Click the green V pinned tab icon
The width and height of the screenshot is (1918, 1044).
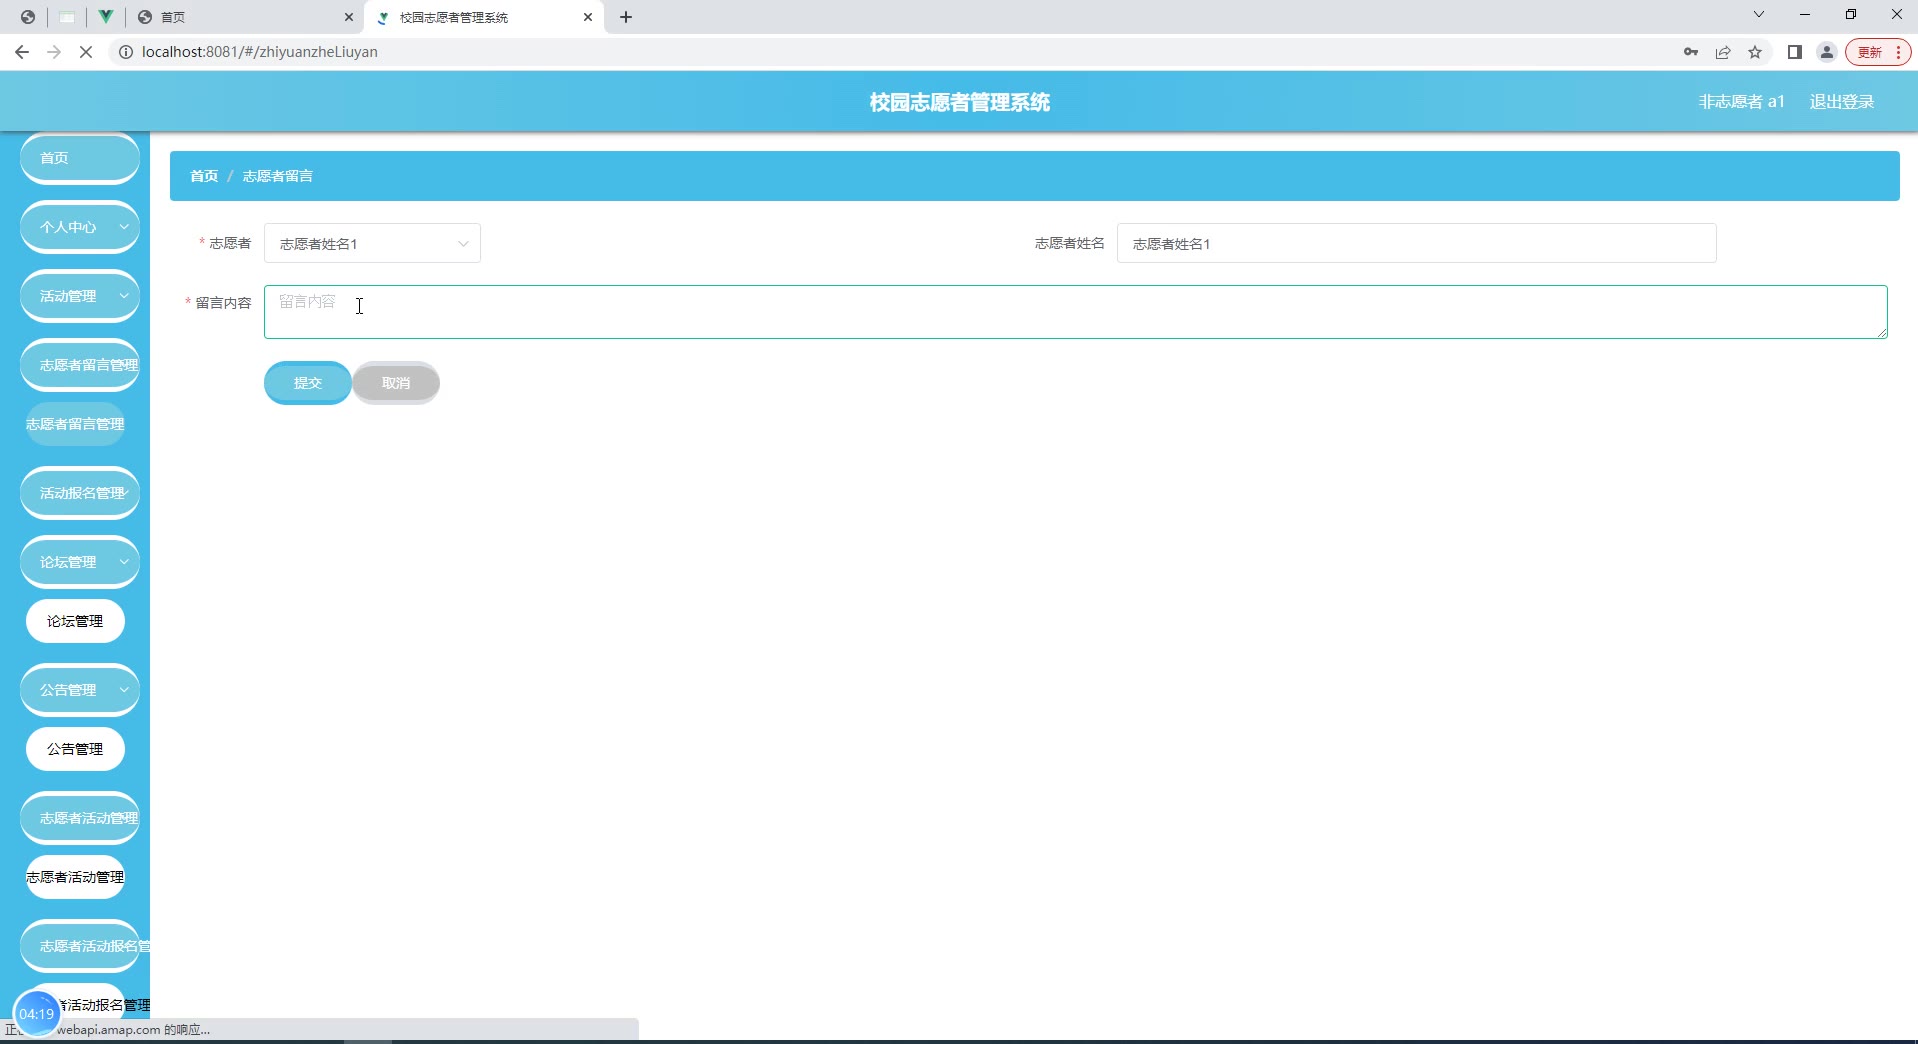tap(105, 17)
